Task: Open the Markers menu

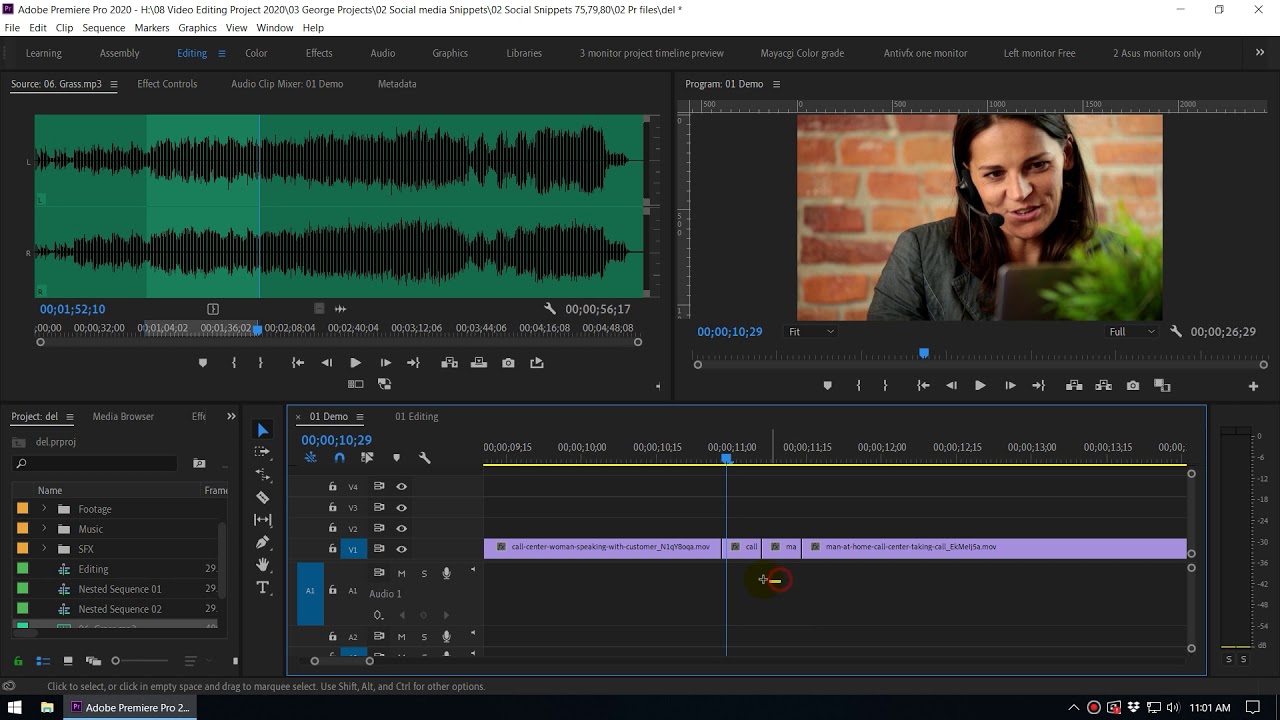Action: tap(152, 28)
